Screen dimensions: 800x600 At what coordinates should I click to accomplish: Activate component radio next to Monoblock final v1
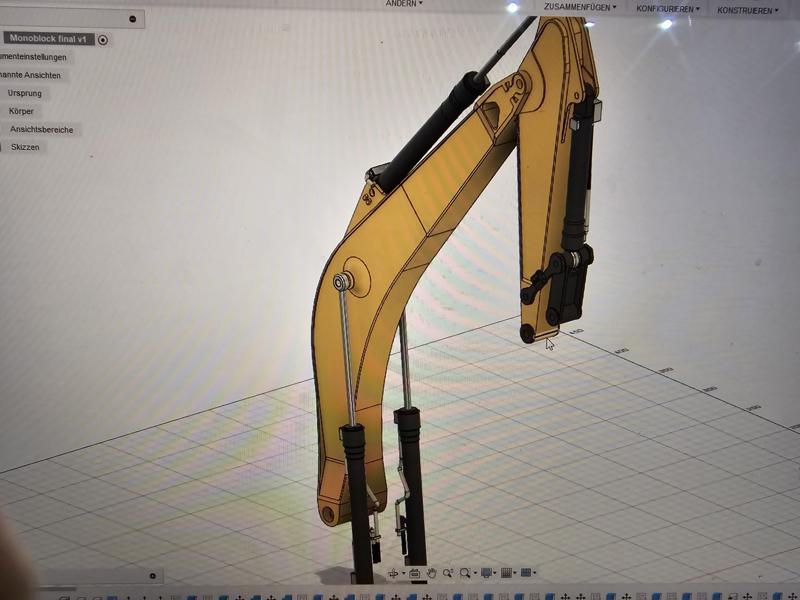[x=103, y=40]
